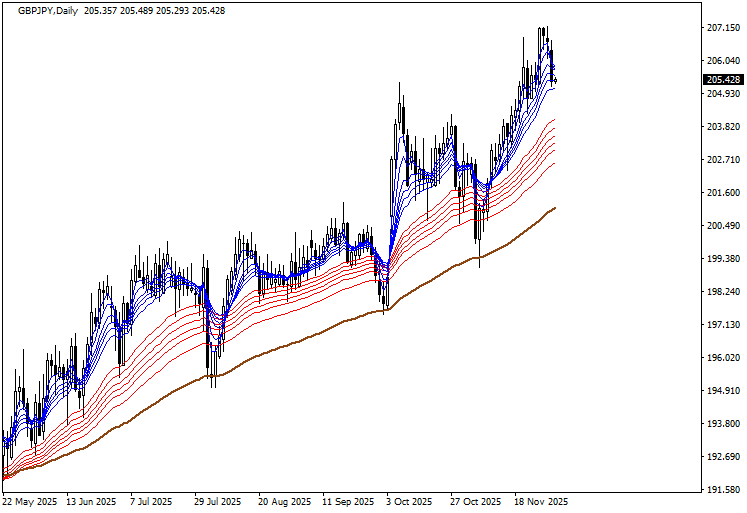Image resolution: width=747 pixels, height=513 pixels.
Task: Click the GBPJPY,Daily chart title
Action: [47, 10]
